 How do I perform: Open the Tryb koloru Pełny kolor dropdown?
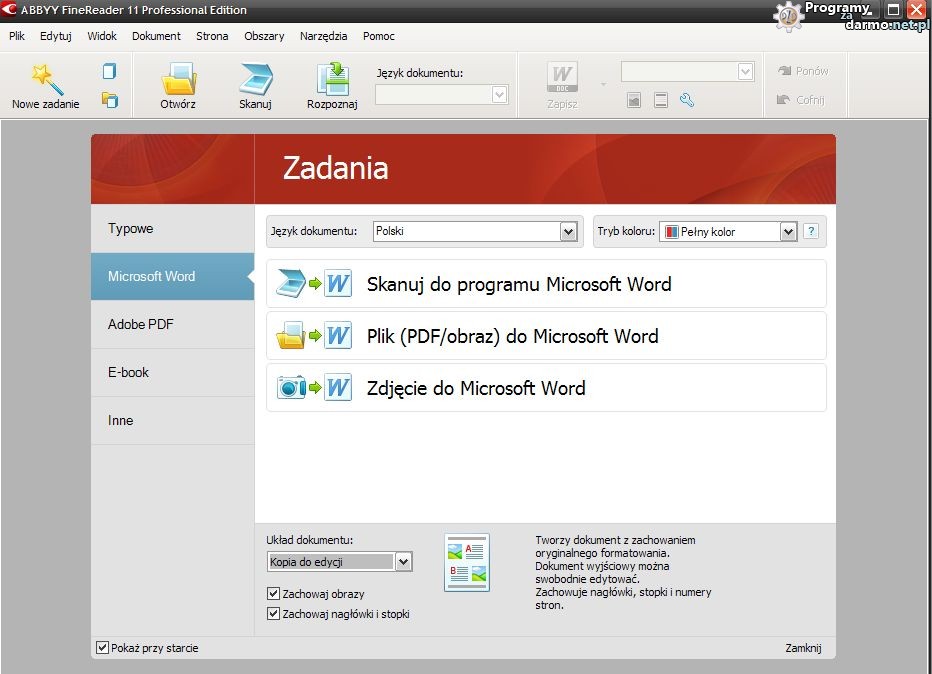(788, 231)
